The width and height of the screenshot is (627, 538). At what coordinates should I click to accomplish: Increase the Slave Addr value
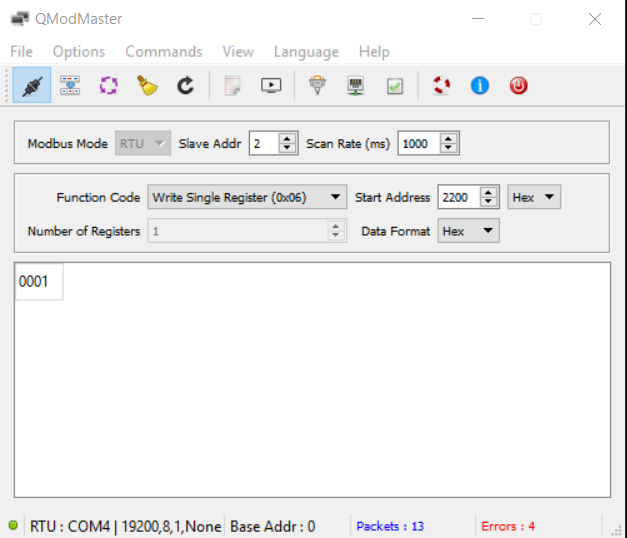coord(287,138)
